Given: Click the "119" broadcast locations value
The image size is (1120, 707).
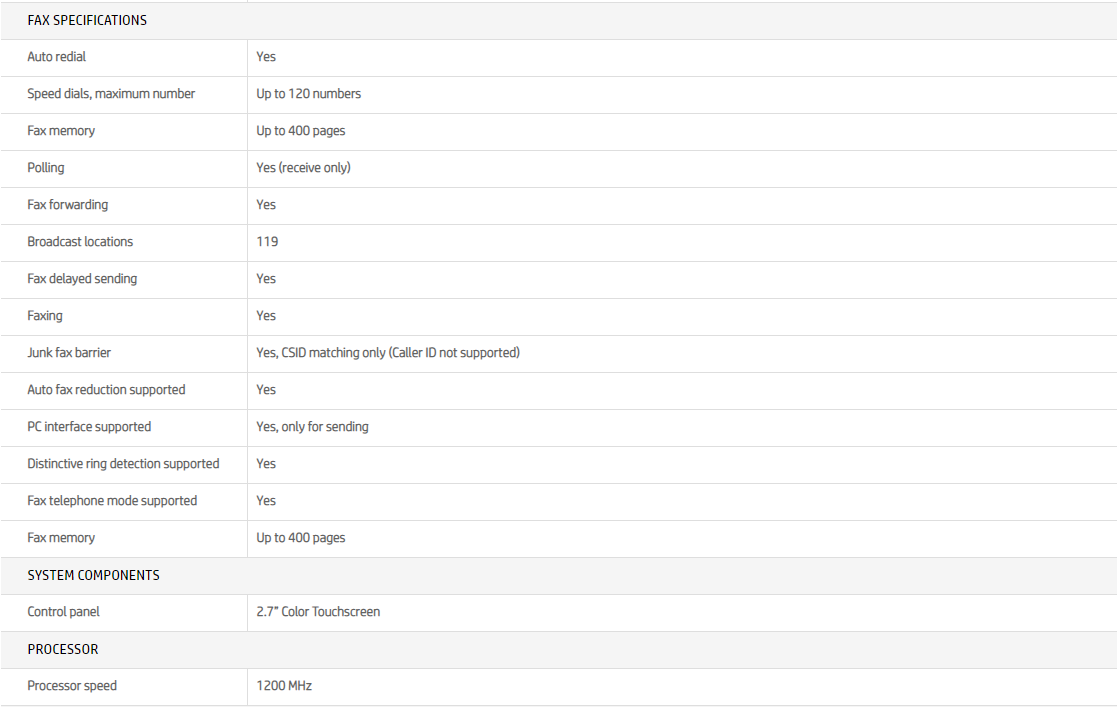Looking at the screenshot, I should pos(267,242).
